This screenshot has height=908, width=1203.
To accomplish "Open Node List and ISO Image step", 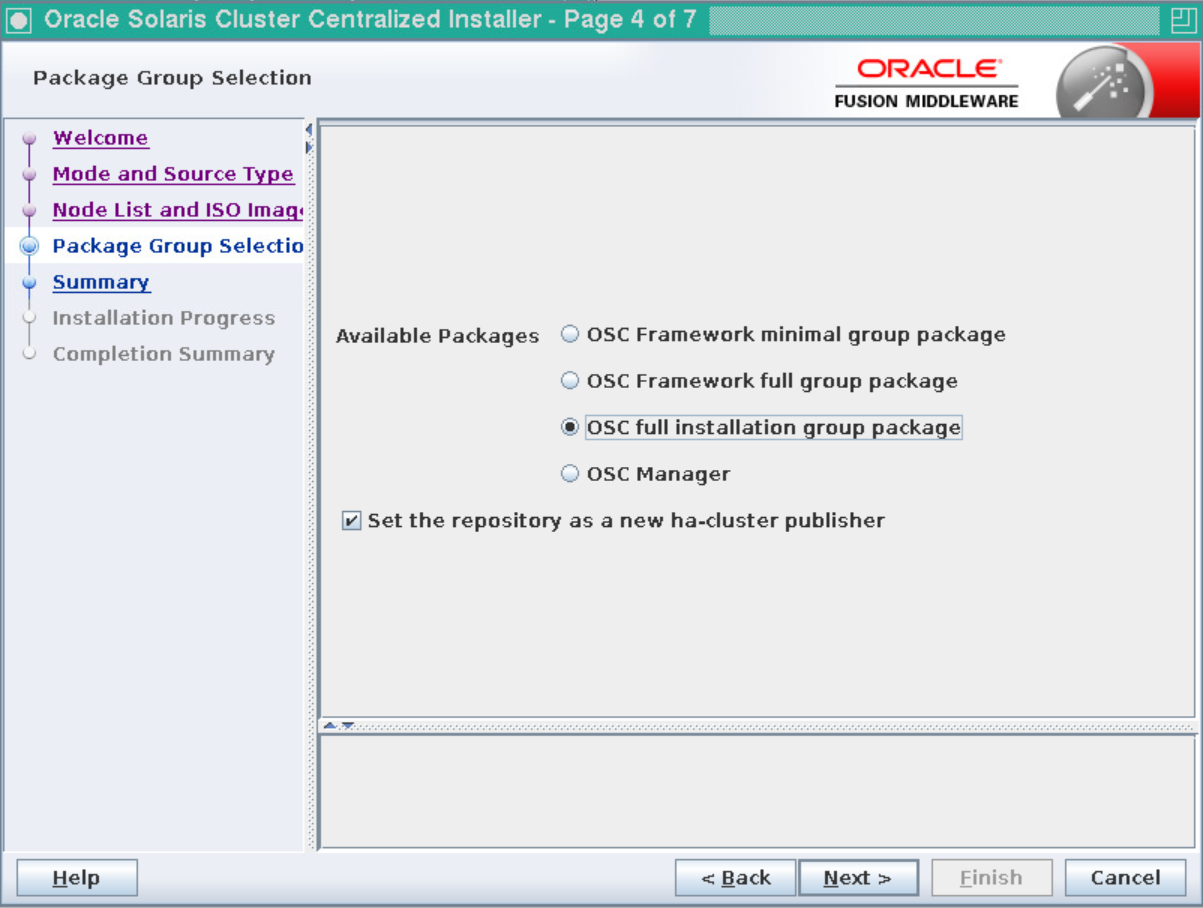I will (x=178, y=210).
